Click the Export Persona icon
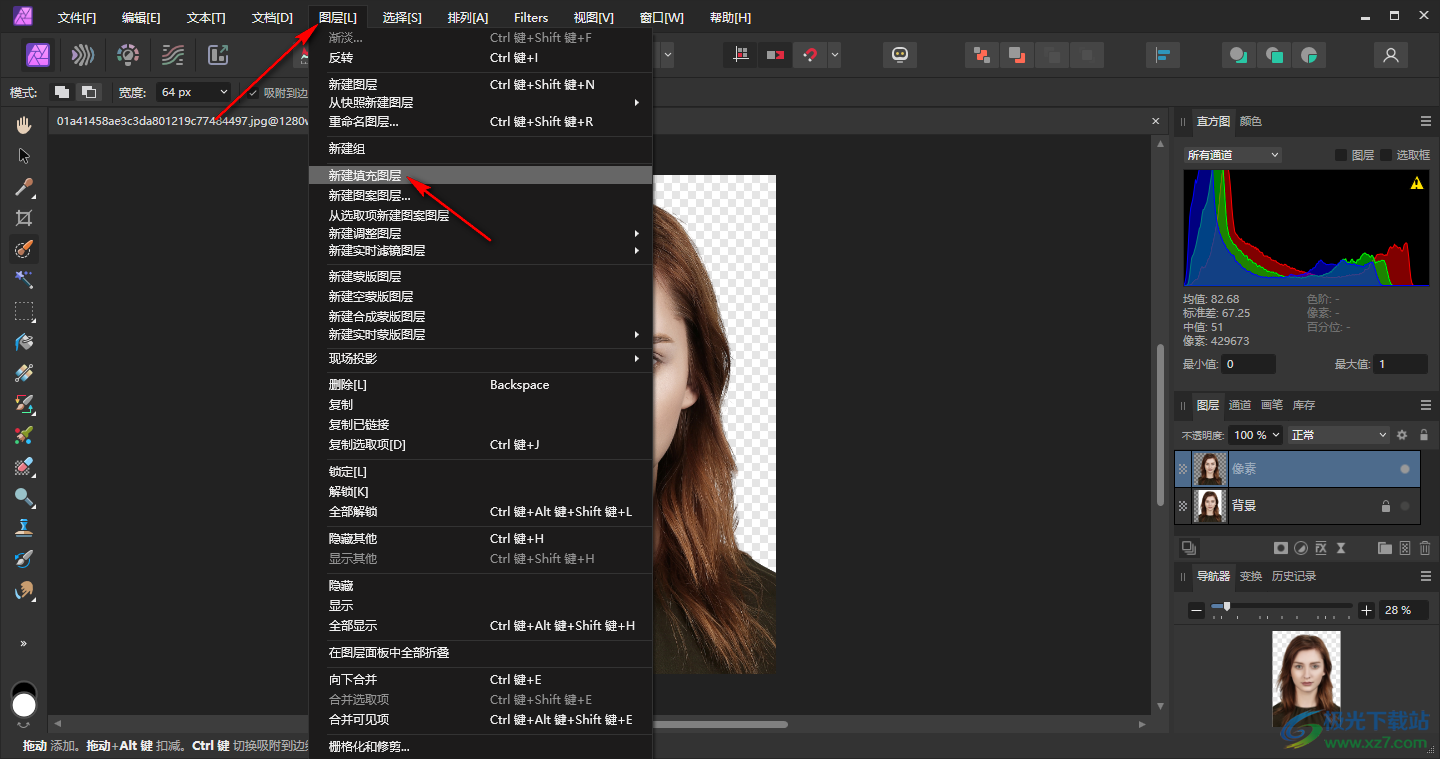The width and height of the screenshot is (1440, 759). [217, 55]
